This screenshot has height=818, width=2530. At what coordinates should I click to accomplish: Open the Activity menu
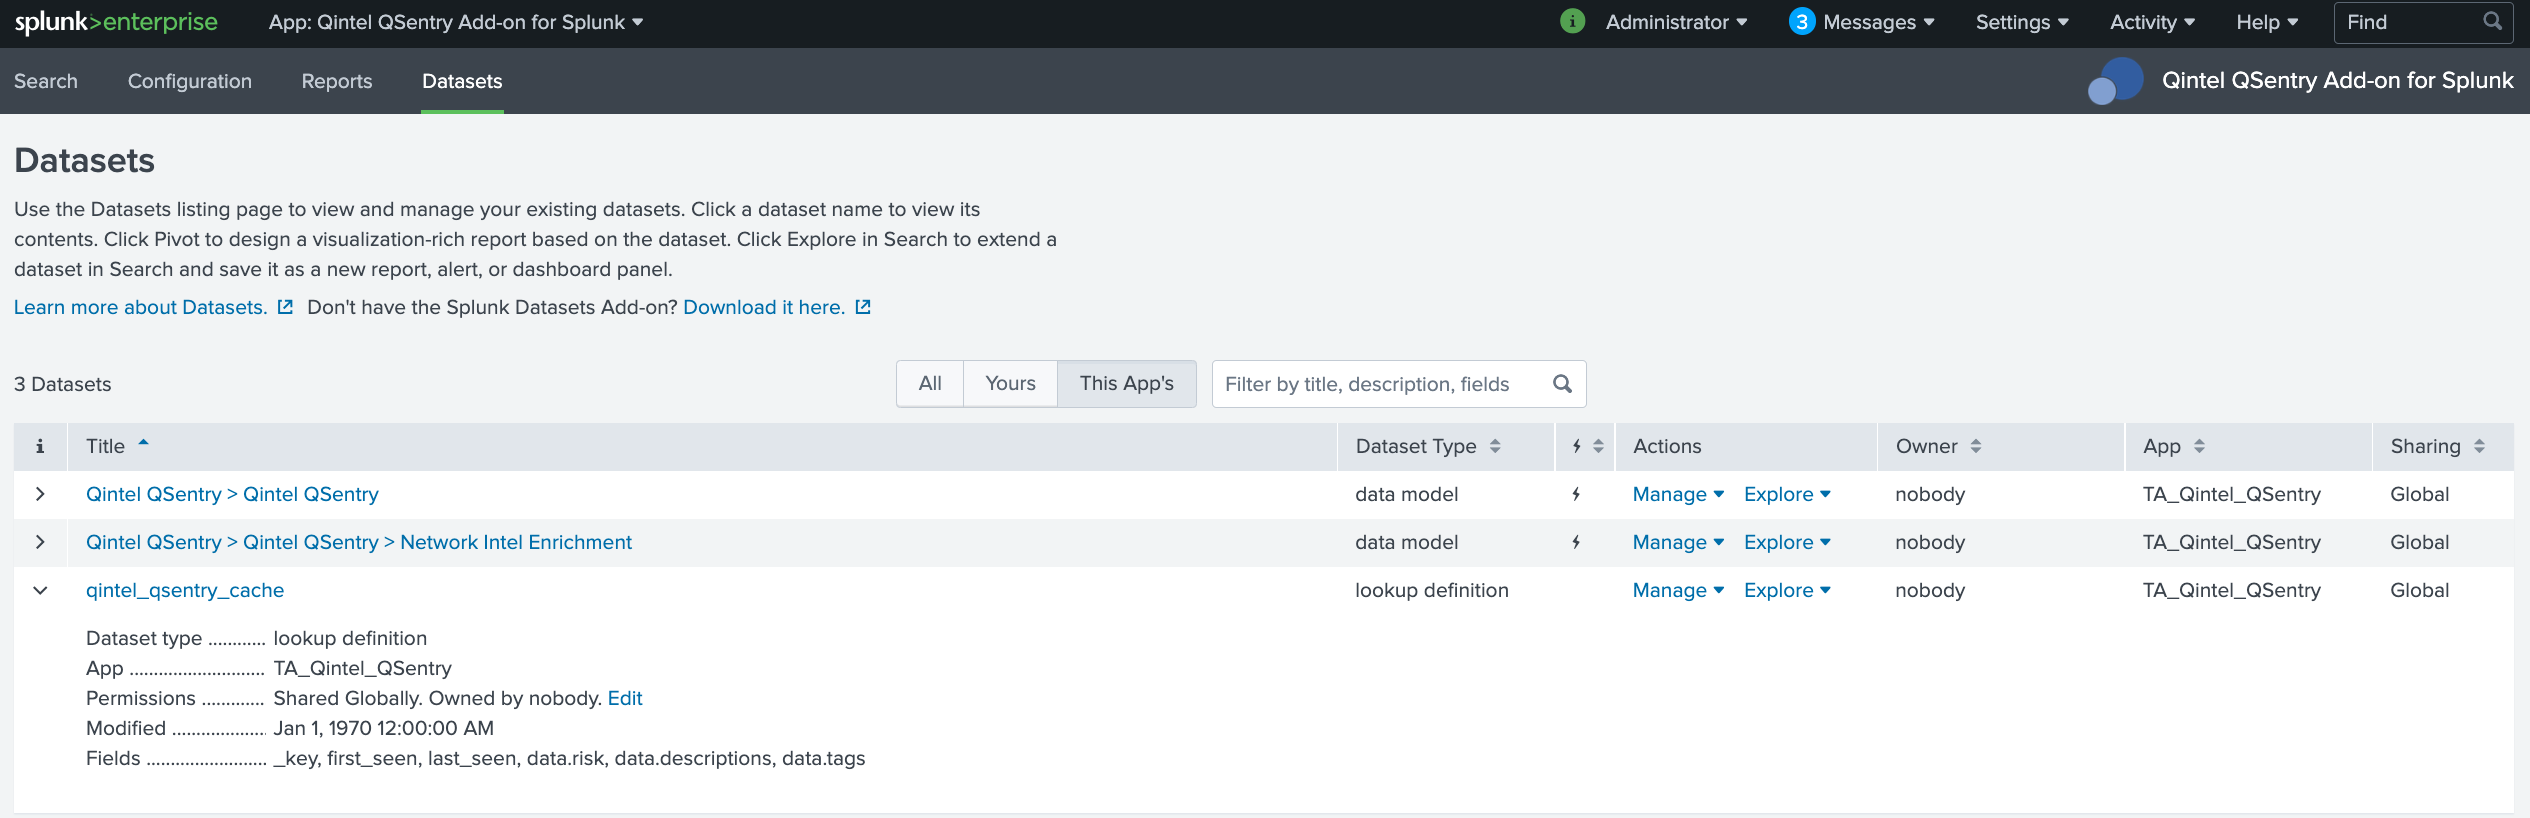[x=2152, y=22]
